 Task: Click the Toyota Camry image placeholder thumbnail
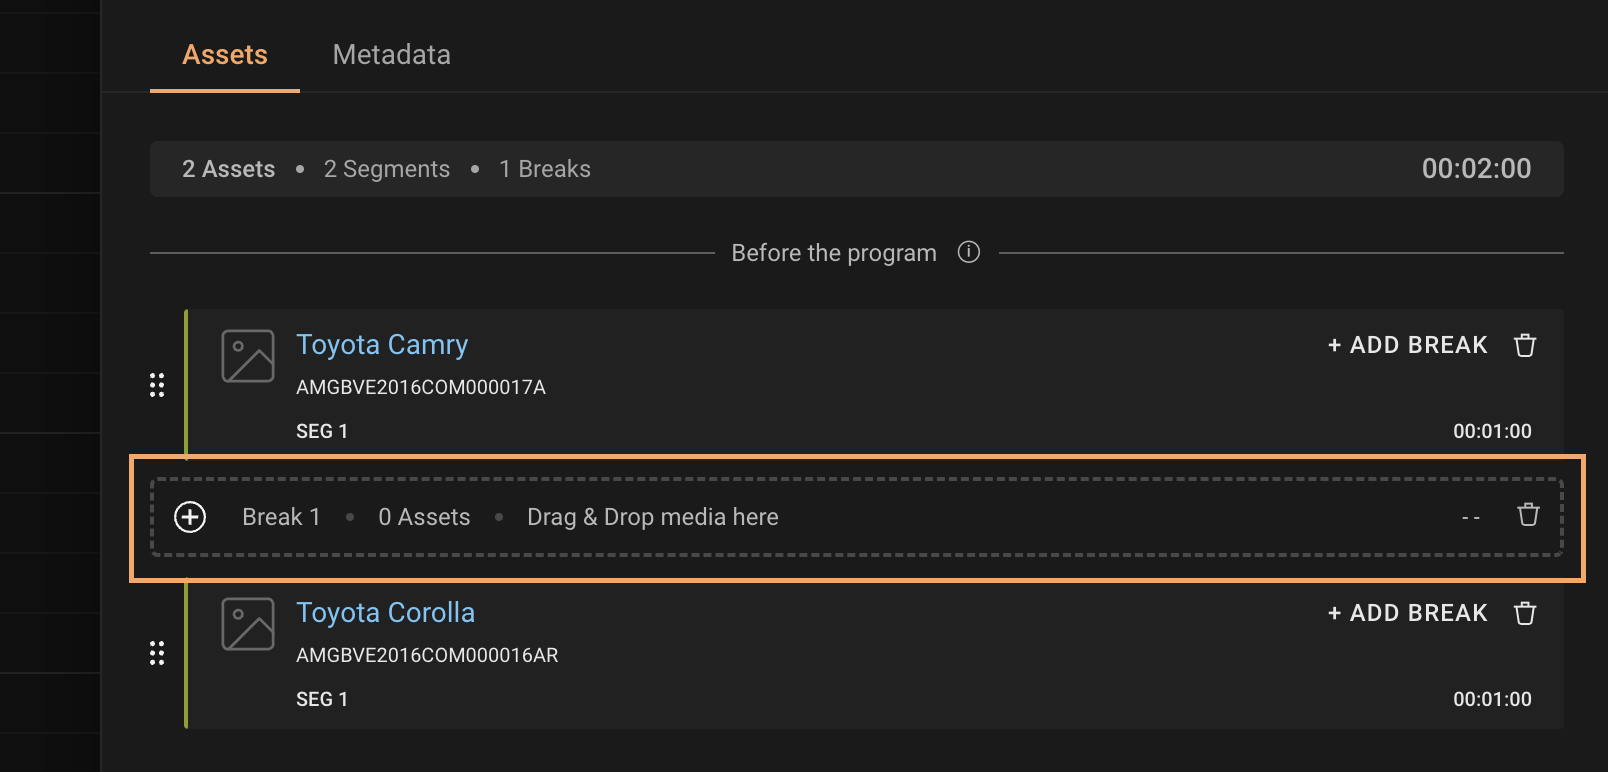248,356
